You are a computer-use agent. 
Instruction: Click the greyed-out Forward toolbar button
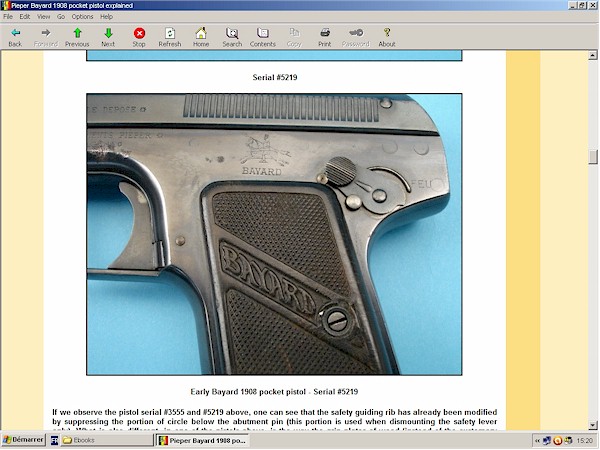(46, 37)
